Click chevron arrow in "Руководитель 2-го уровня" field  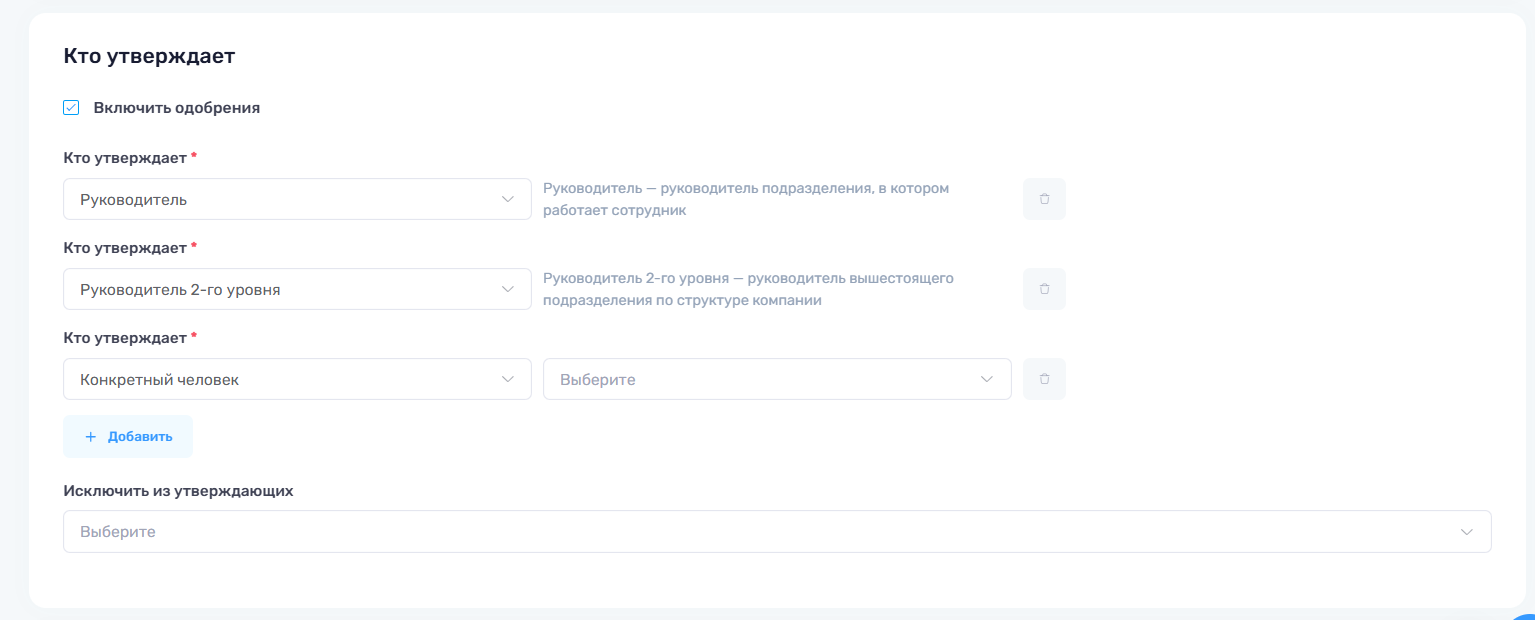click(507, 289)
